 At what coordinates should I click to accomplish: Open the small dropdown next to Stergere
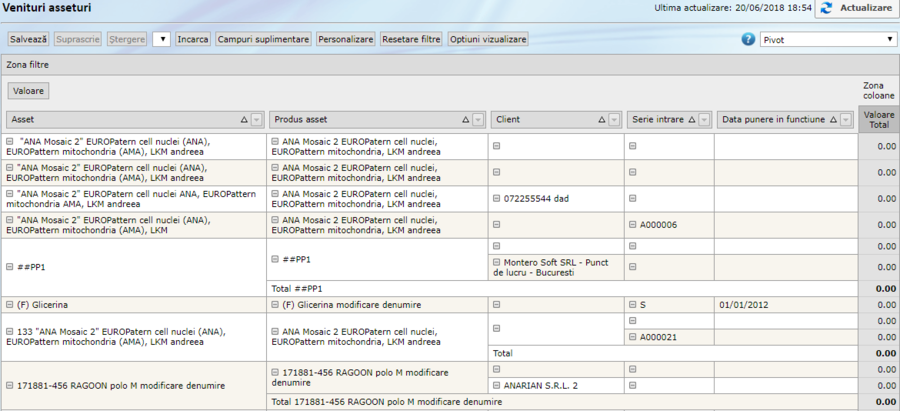click(x=161, y=39)
